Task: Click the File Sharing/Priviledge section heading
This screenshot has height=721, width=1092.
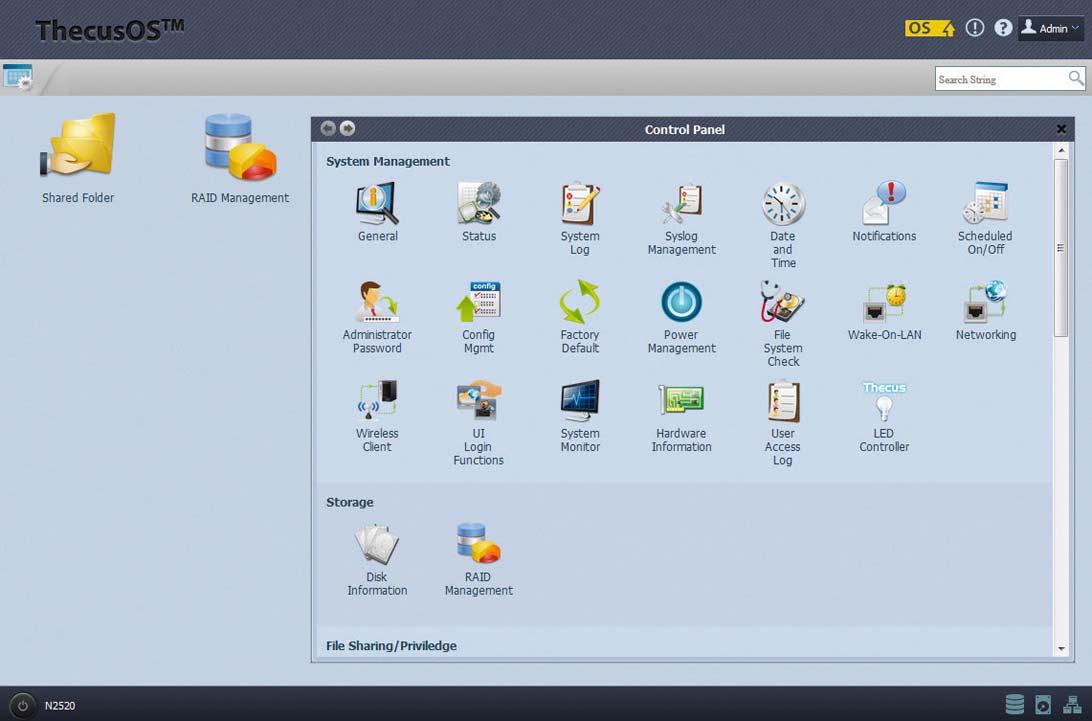Action: [391, 646]
